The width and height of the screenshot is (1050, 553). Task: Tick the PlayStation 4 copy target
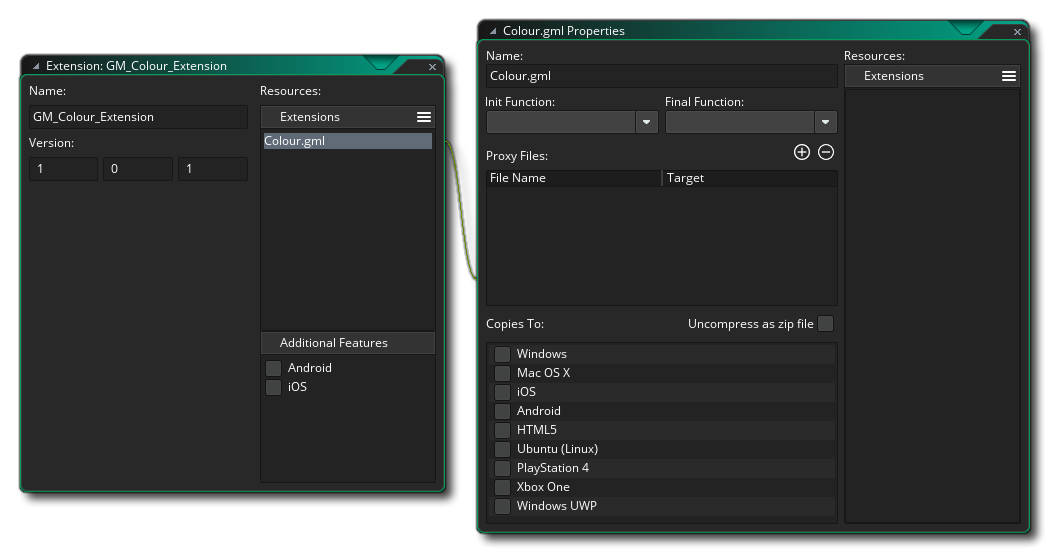[x=502, y=468]
